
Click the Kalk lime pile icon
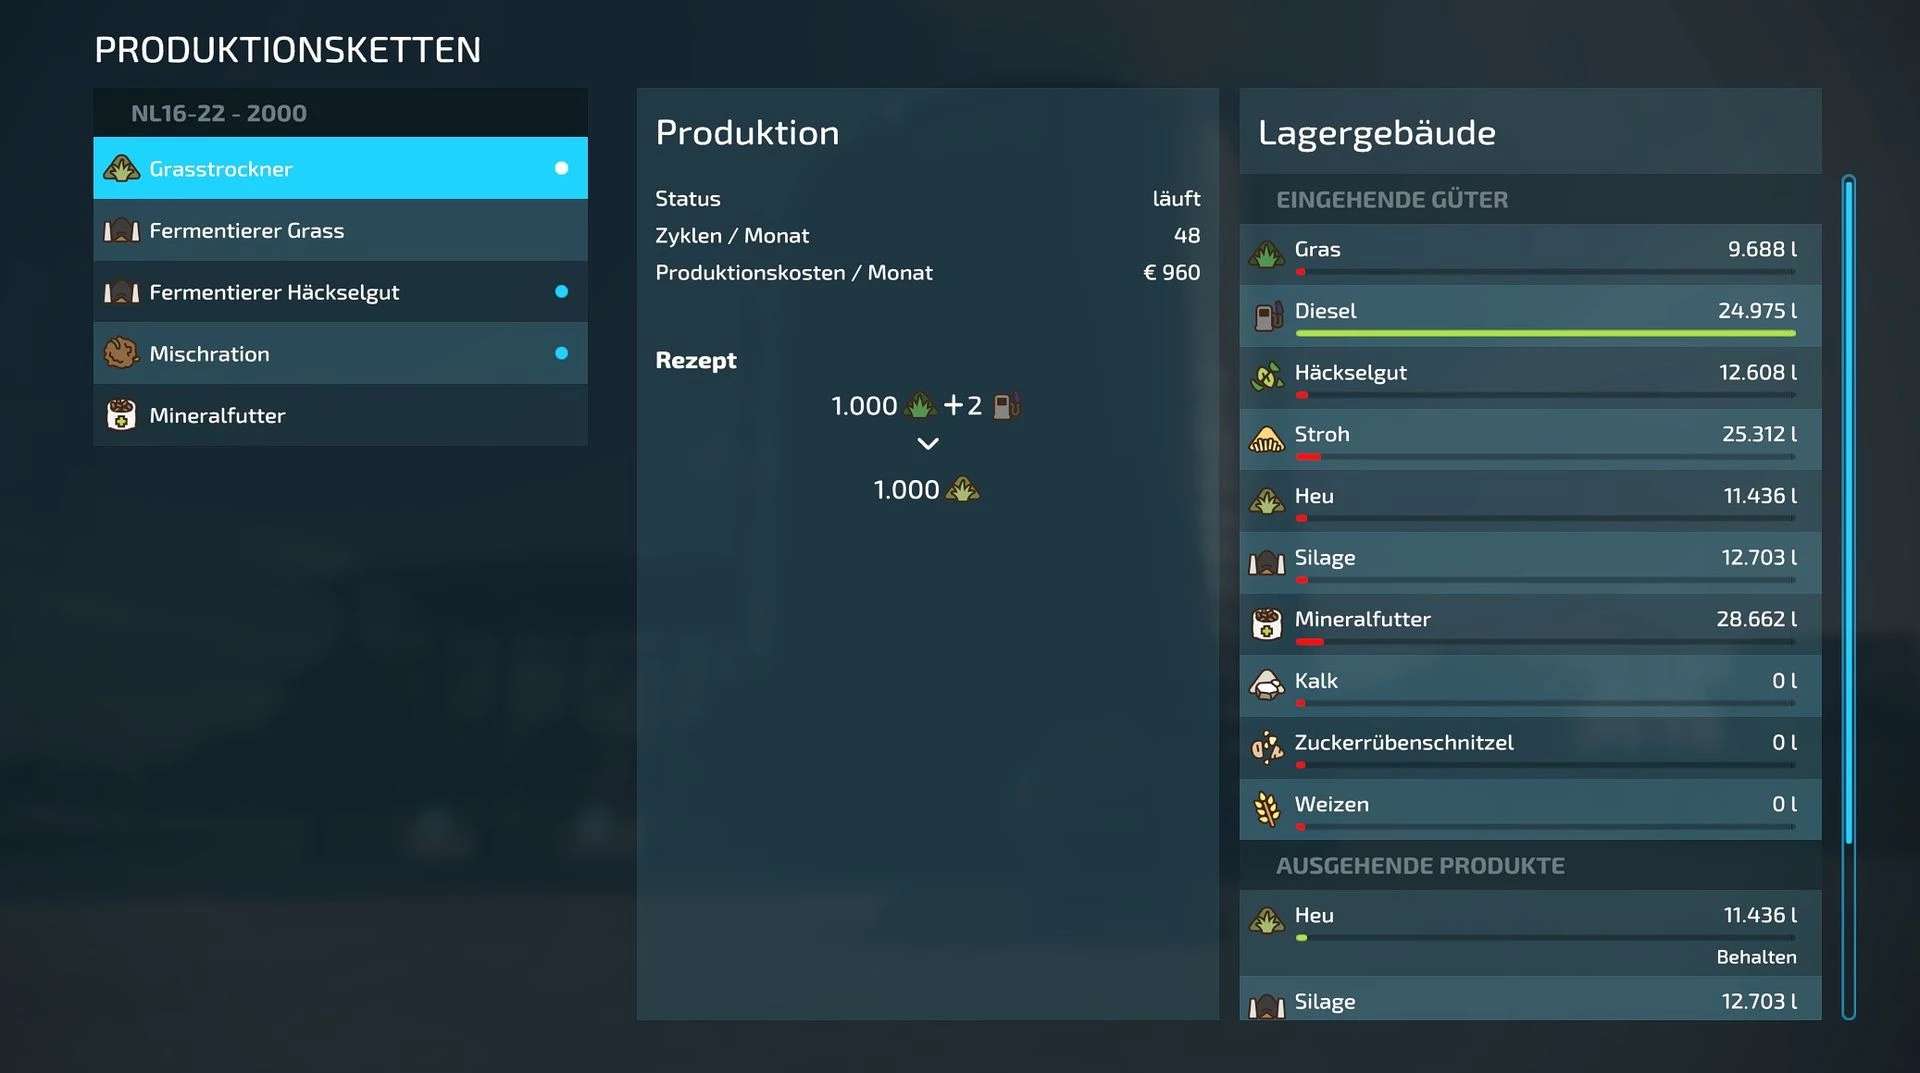click(1267, 686)
